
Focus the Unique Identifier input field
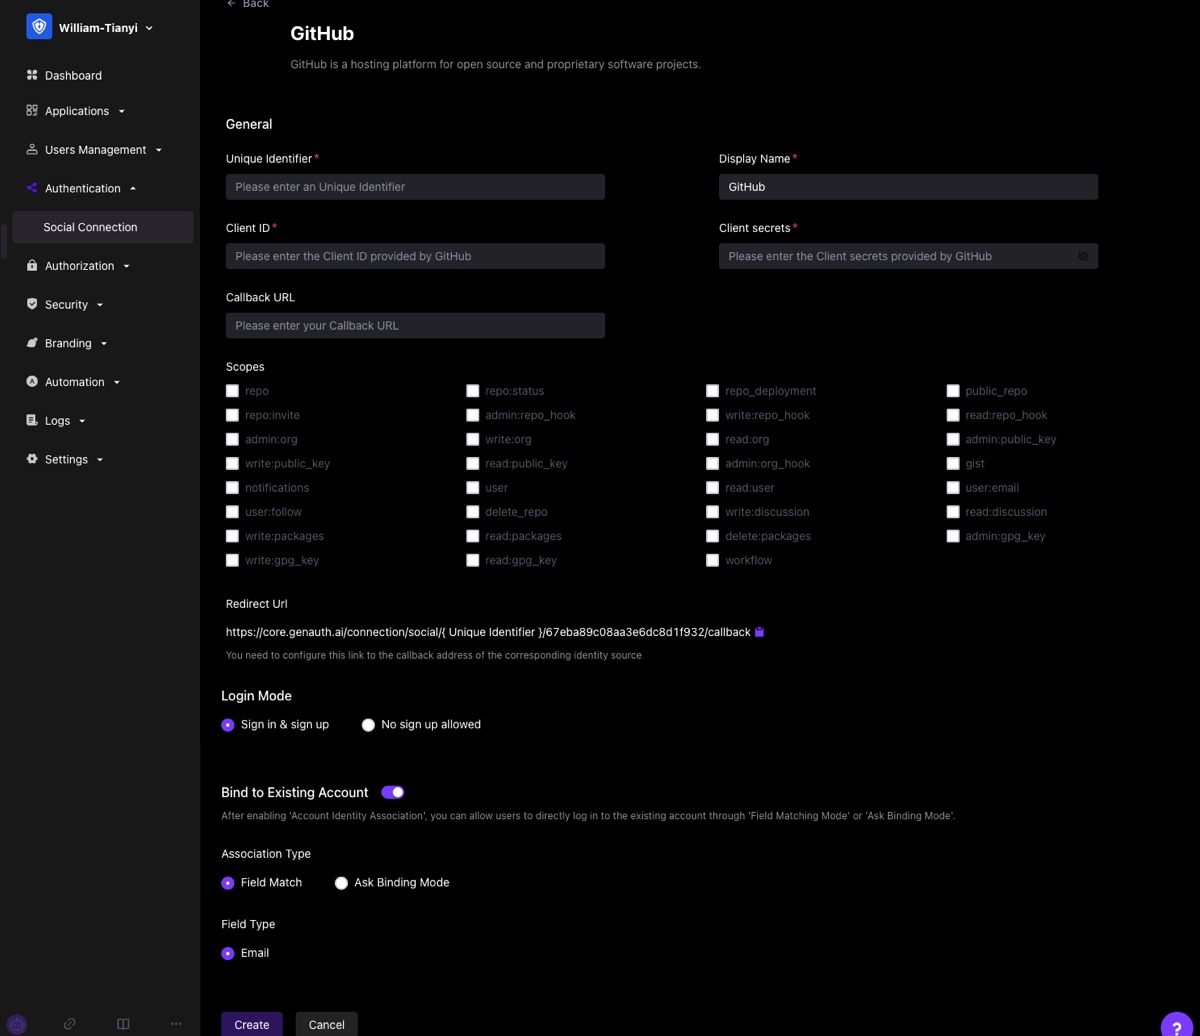[x=415, y=187]
